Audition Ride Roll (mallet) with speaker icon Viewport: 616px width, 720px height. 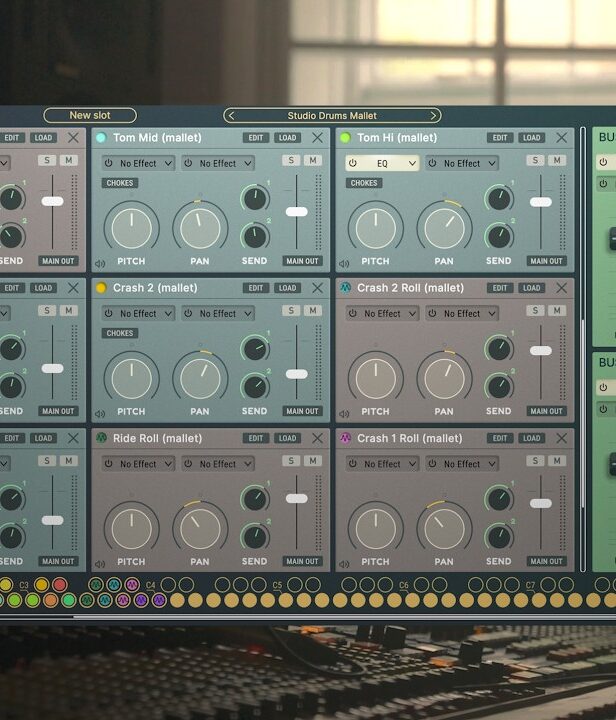click(100, 564)
